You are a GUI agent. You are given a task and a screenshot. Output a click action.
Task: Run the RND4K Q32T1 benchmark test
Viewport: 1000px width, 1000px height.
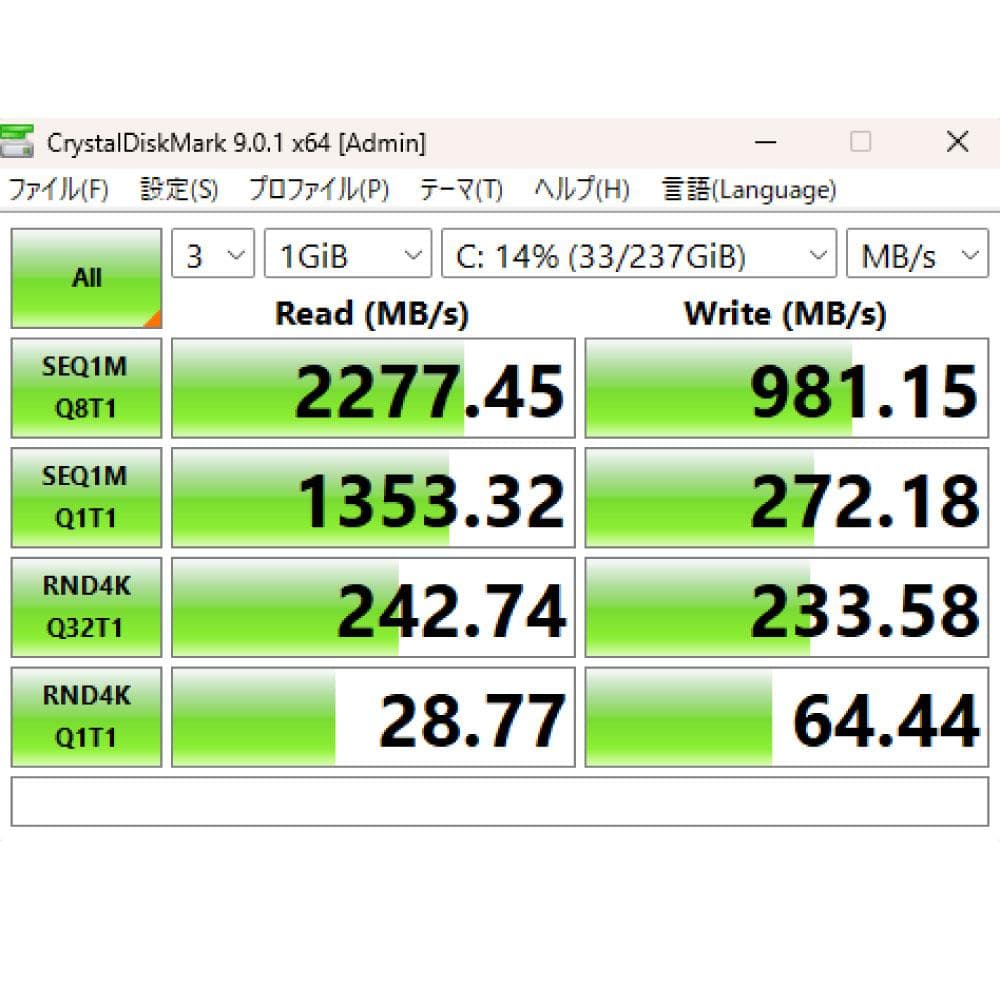pos(85,607)
